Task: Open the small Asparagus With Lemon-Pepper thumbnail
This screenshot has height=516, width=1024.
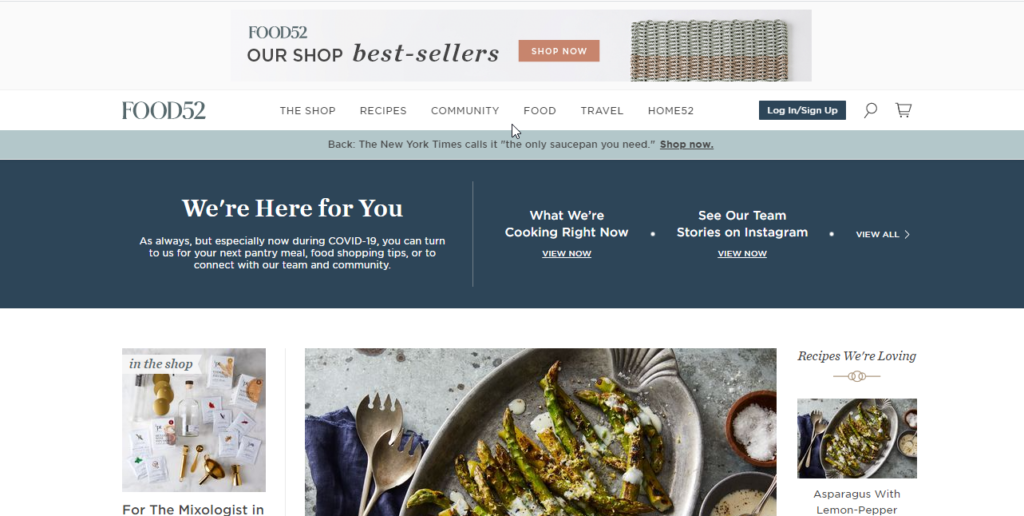Action: pos(857,438)
